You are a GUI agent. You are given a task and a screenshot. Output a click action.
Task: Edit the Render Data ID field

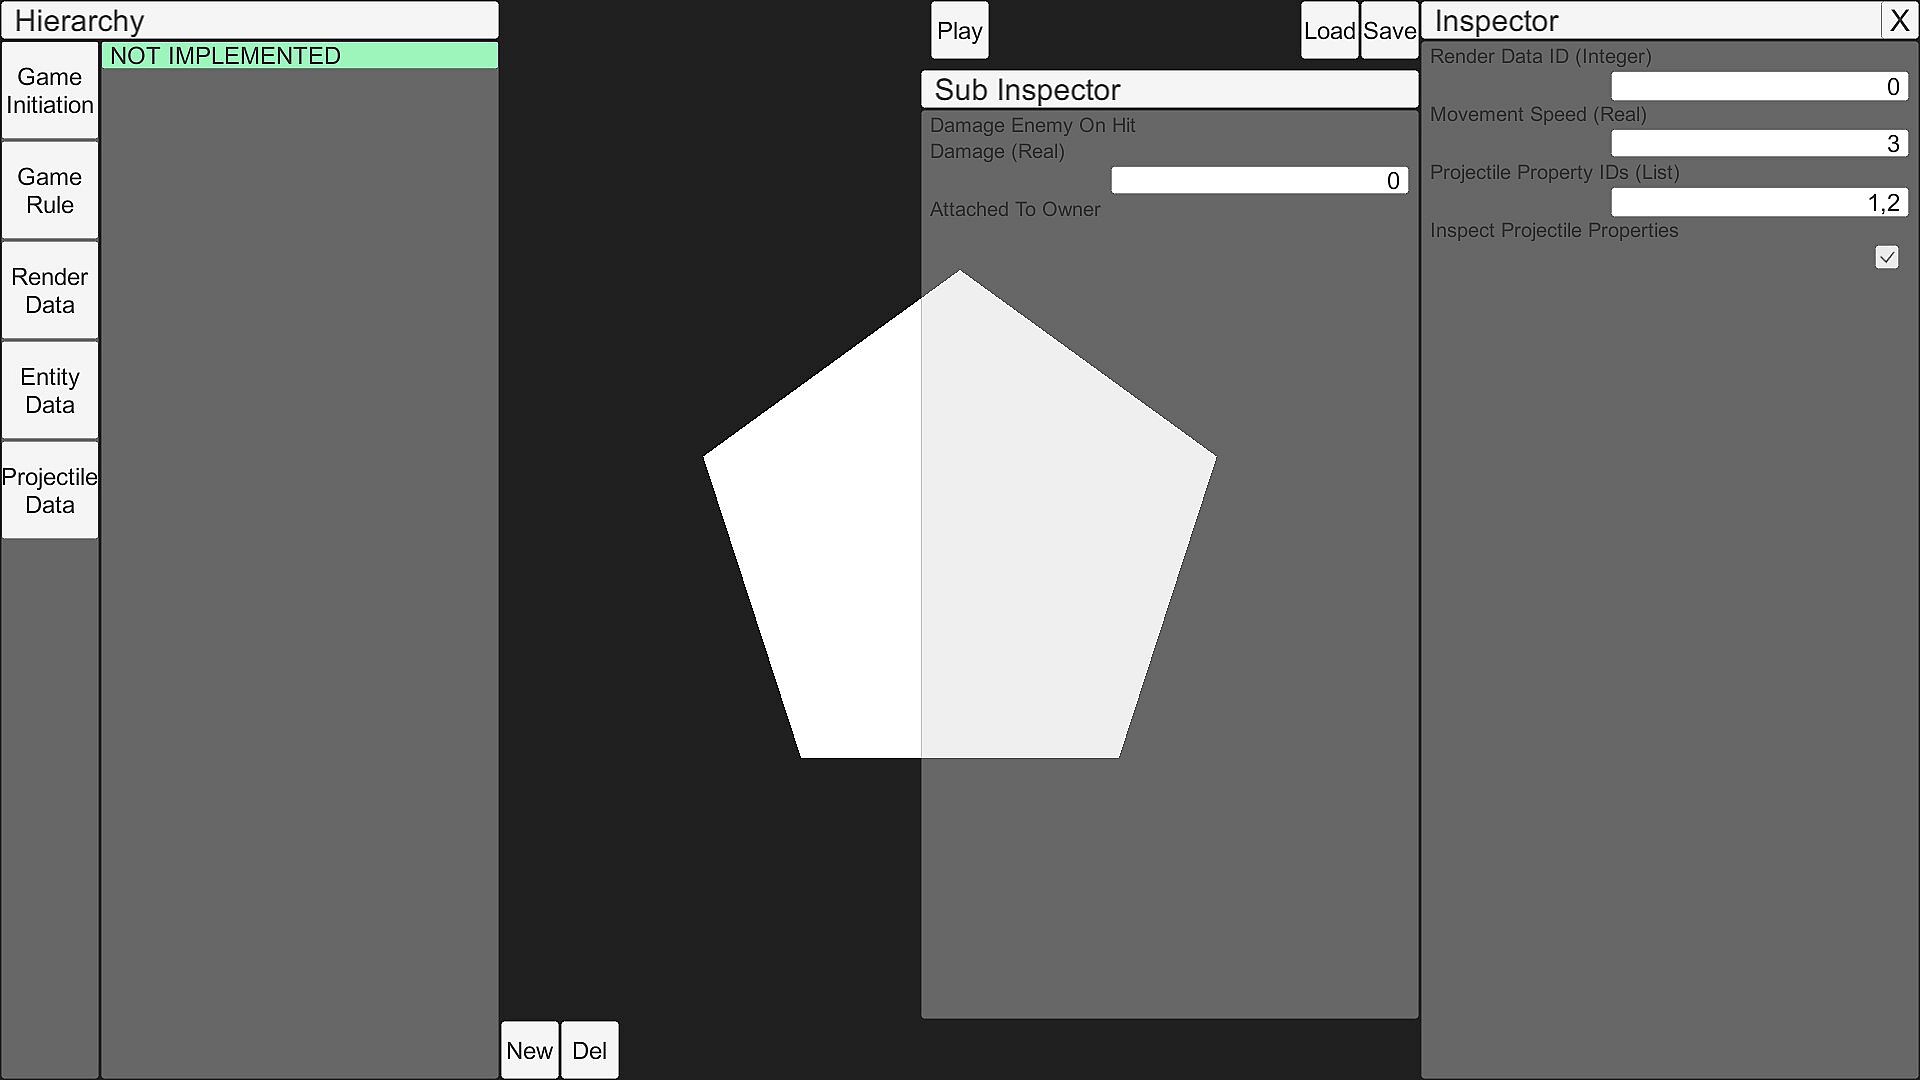click(x=1759, y=87)
